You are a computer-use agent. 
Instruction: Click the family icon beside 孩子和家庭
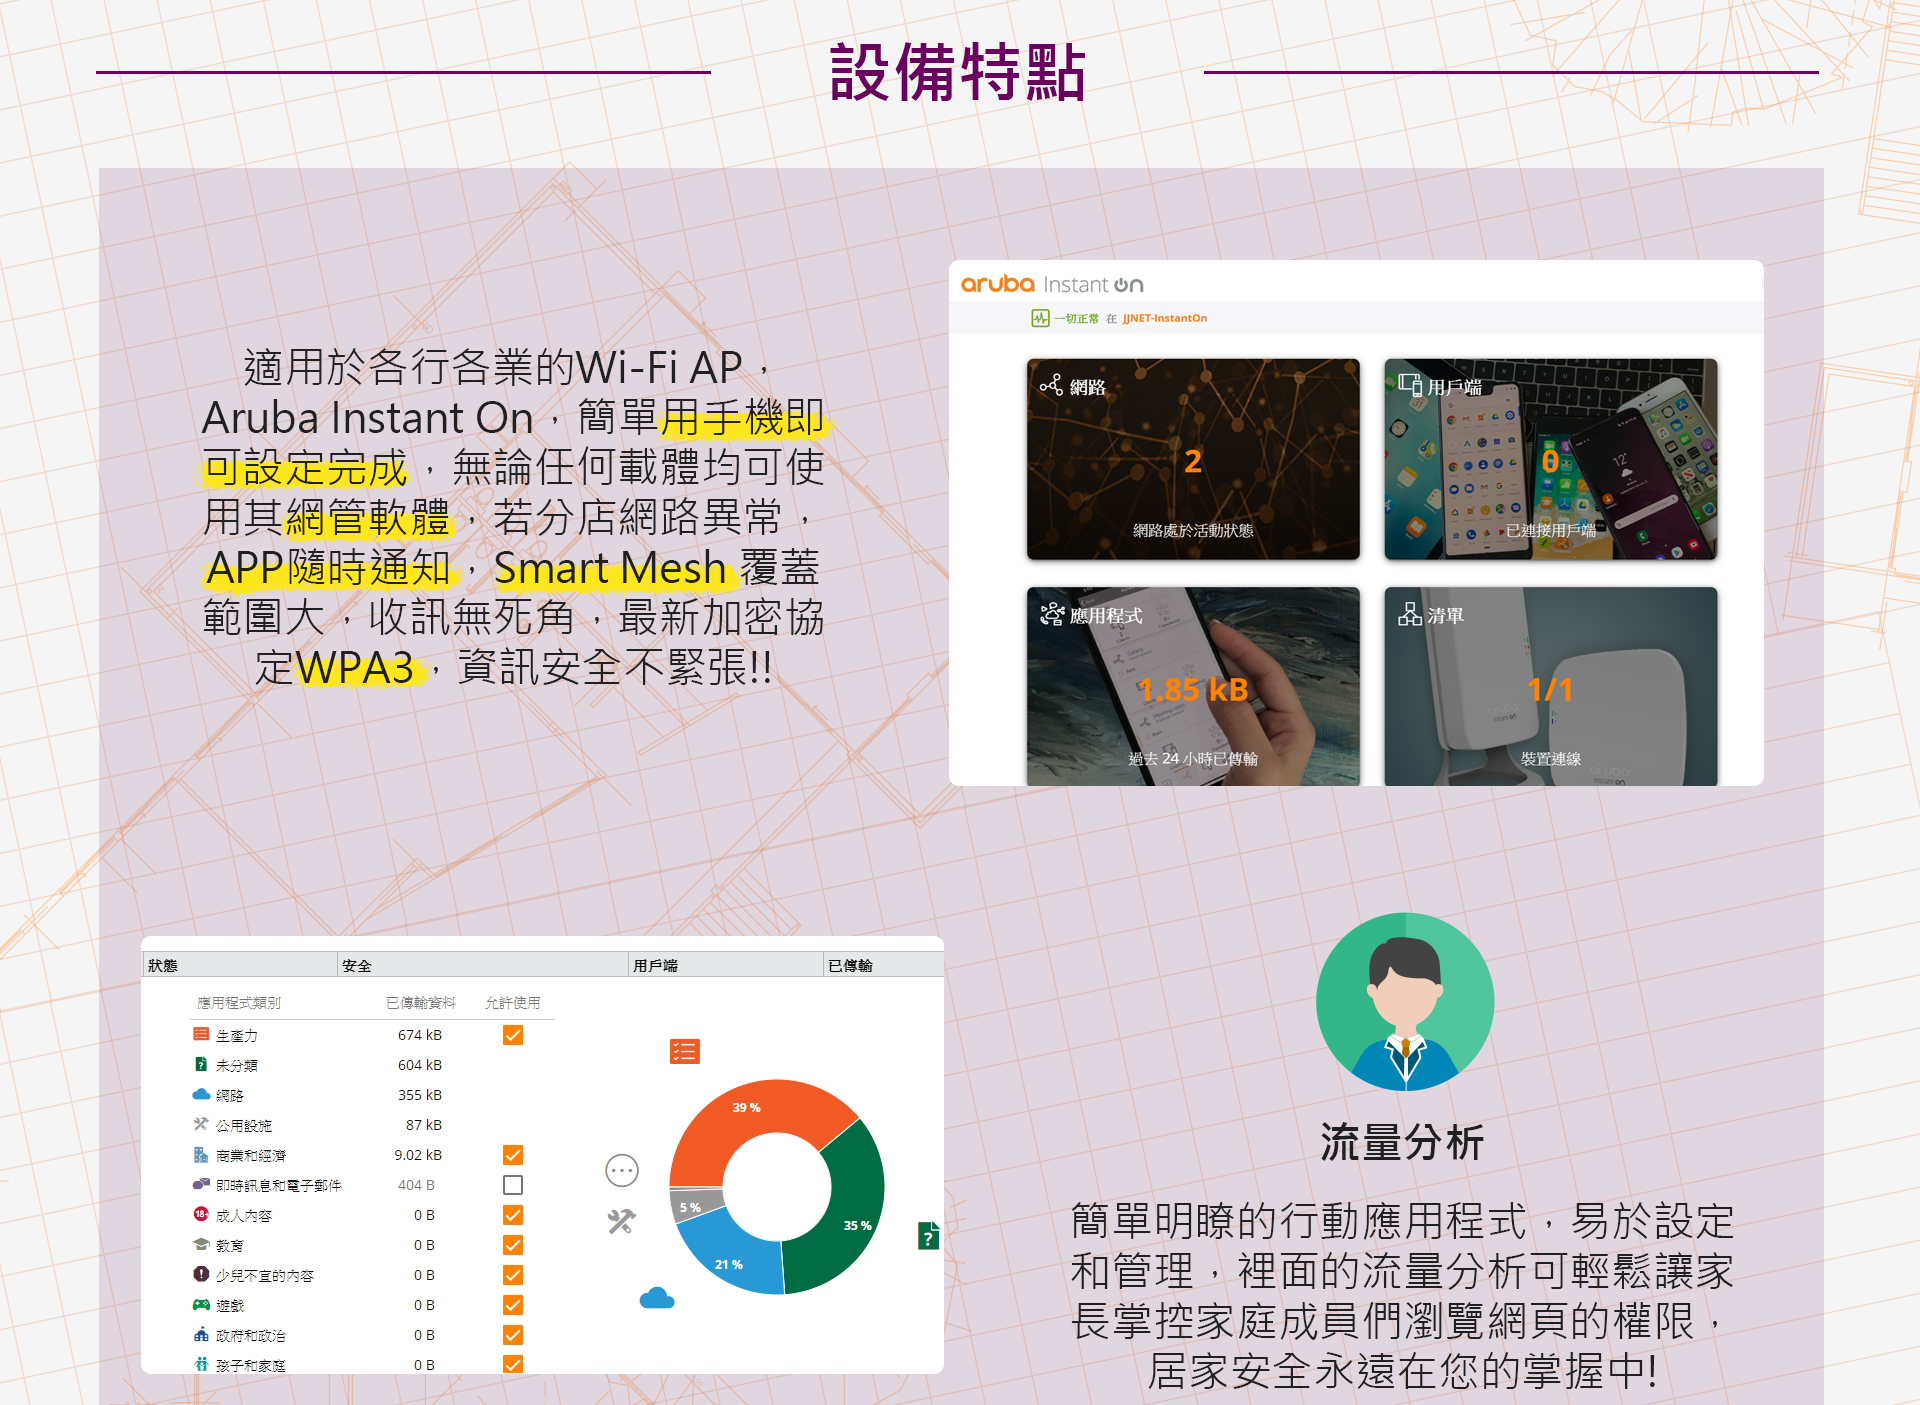pyautogui.click(x=201, y=1363)
